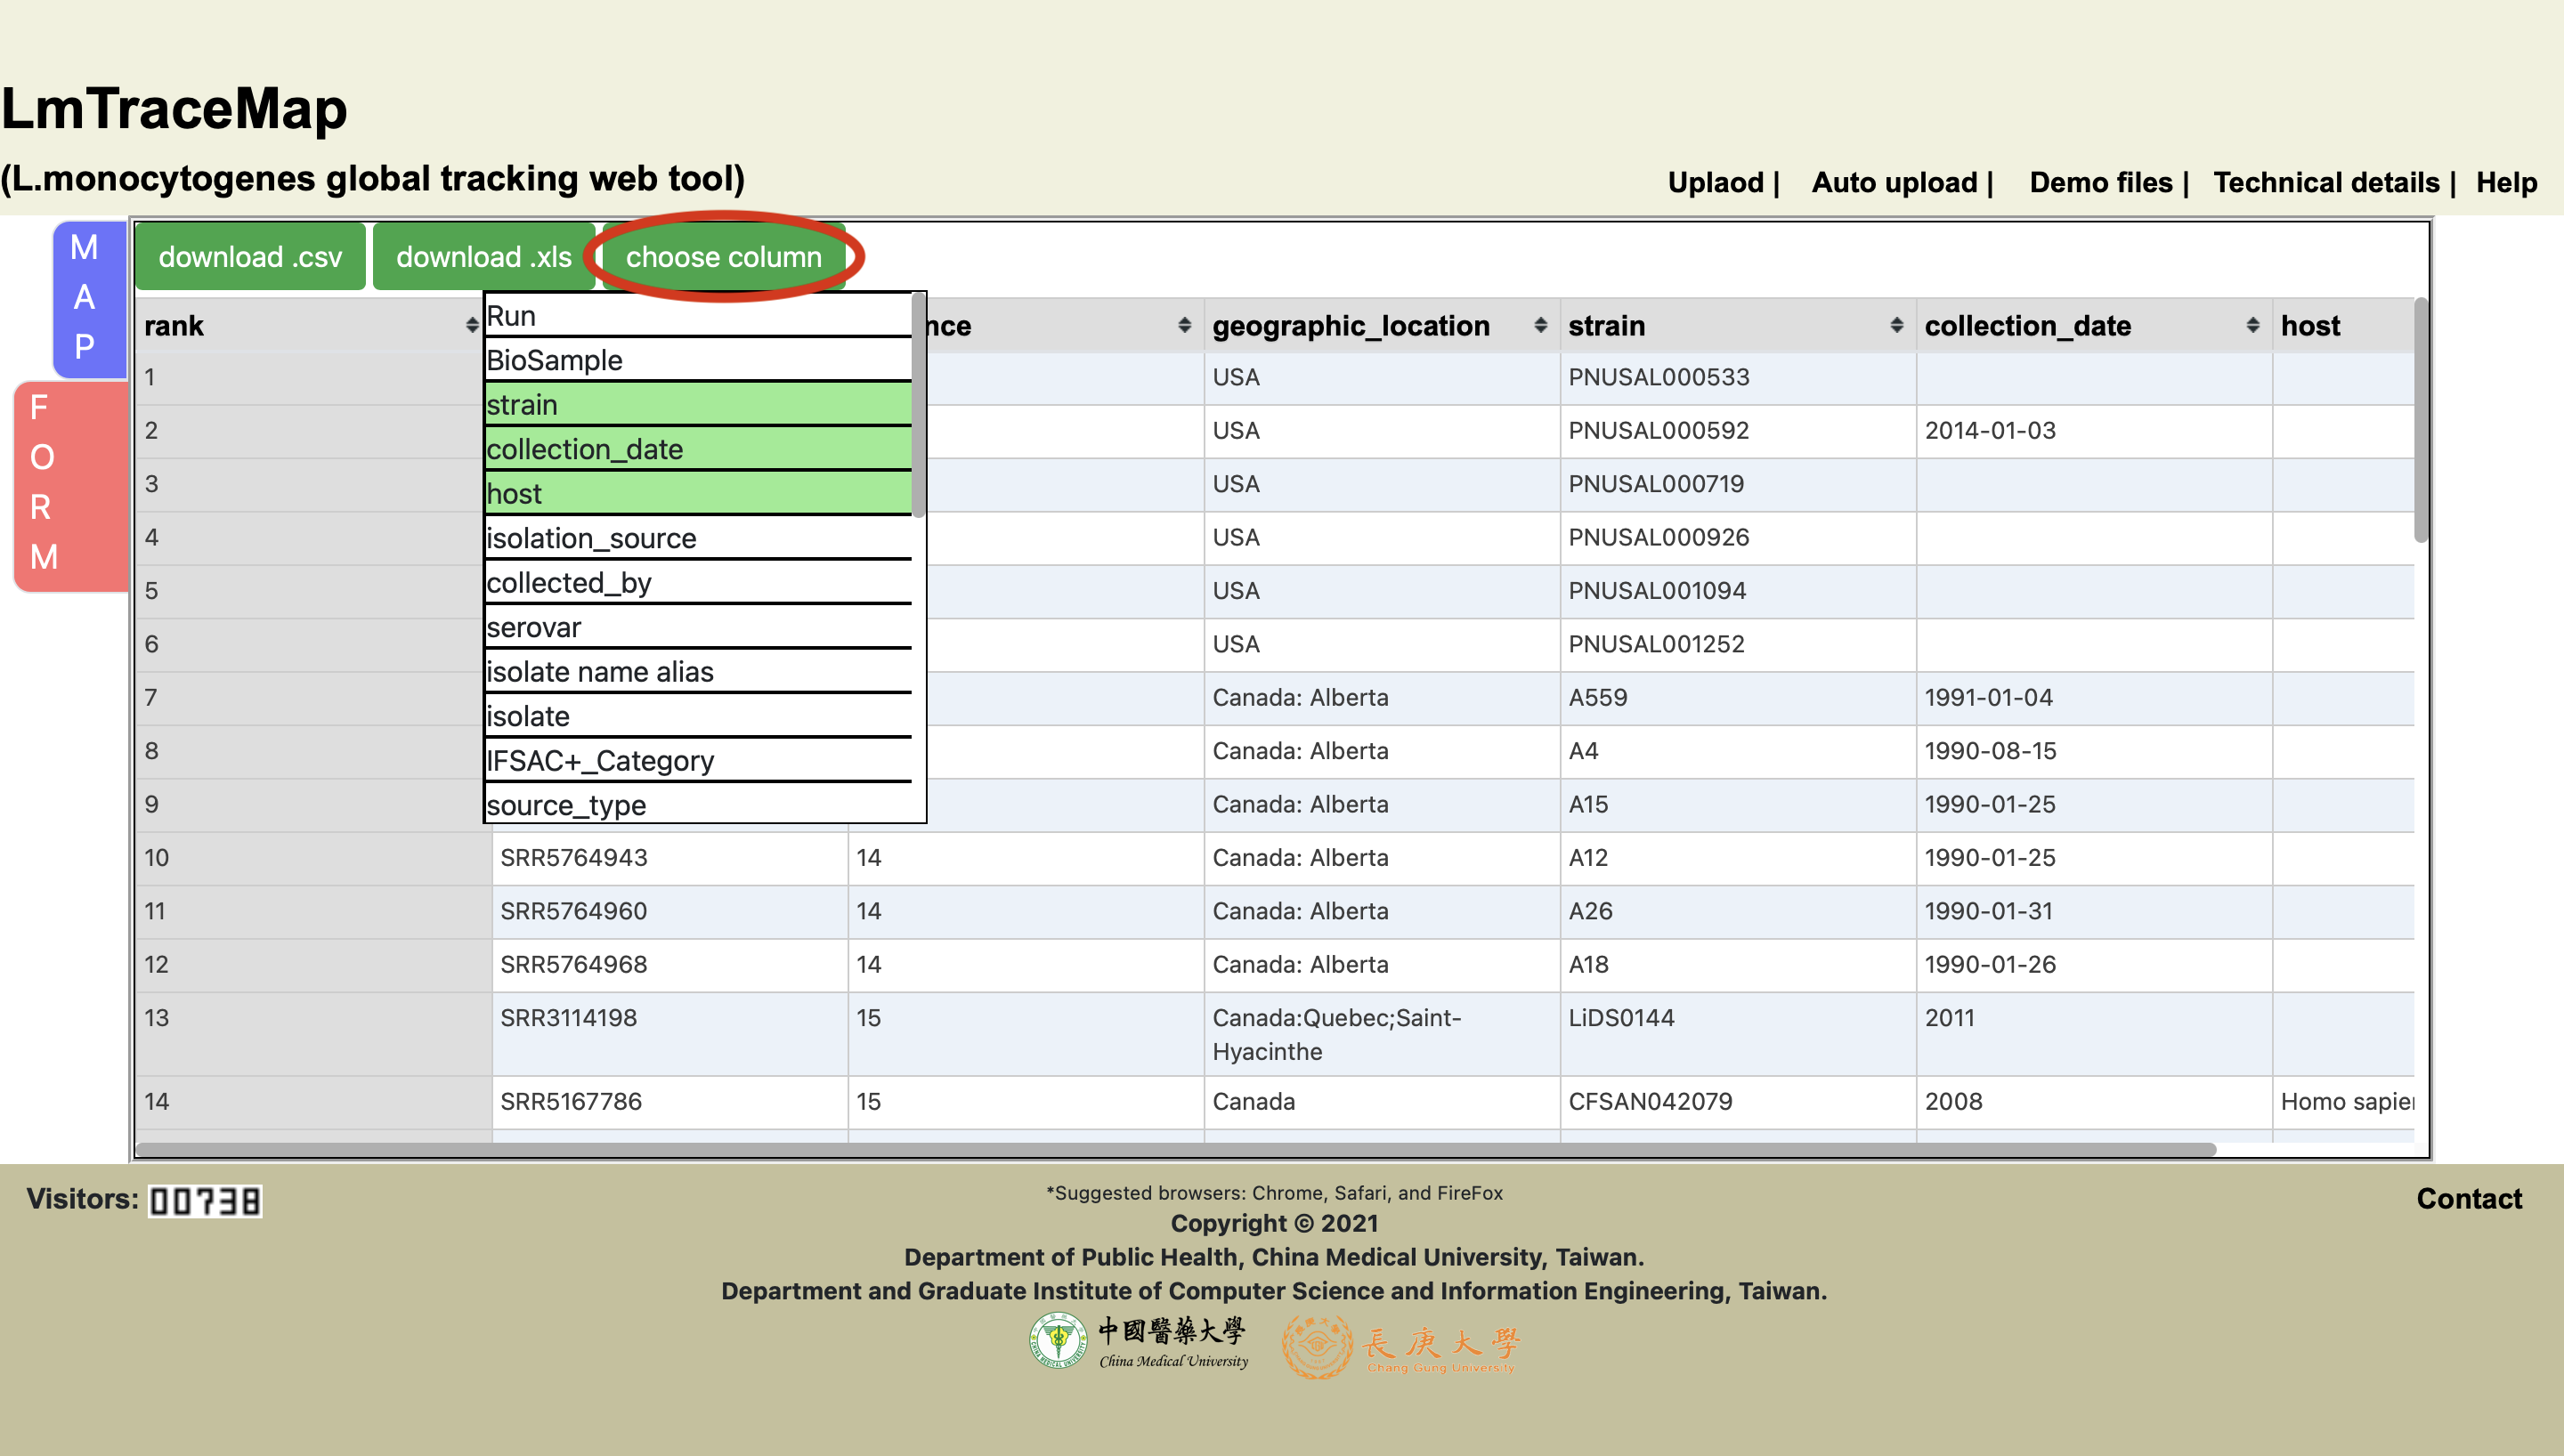Deselect the host column option

coord(698,494)
